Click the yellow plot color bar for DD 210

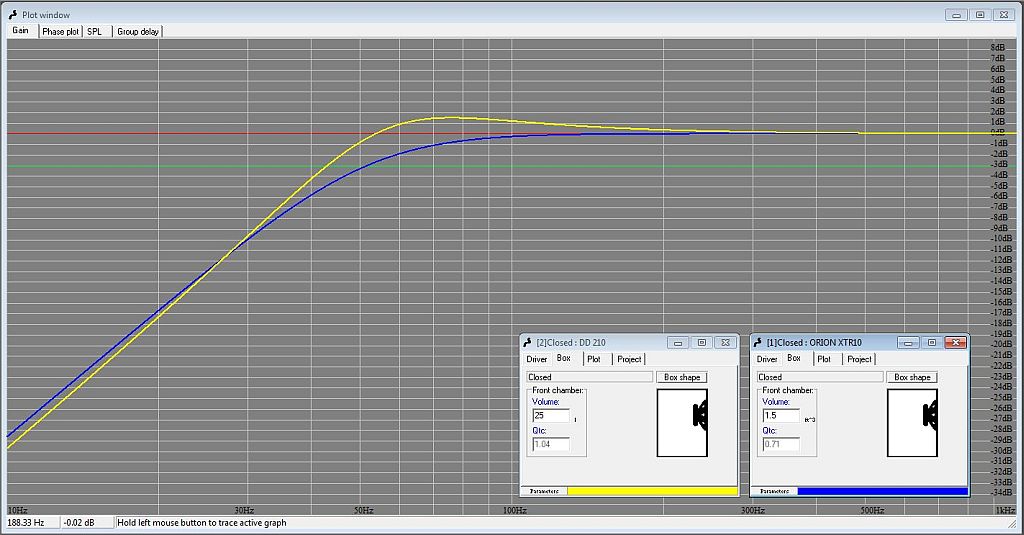click(x=652, y=491)
